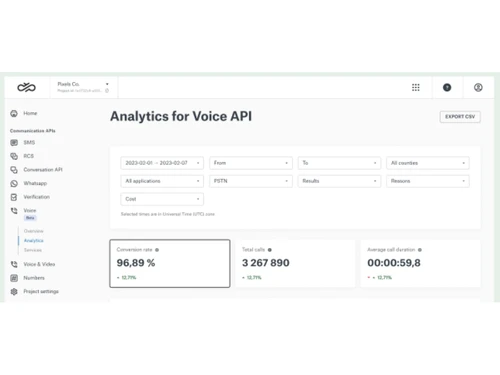Click the Voice Beta badge
500x375 pixels.
(x=30, y=218)
